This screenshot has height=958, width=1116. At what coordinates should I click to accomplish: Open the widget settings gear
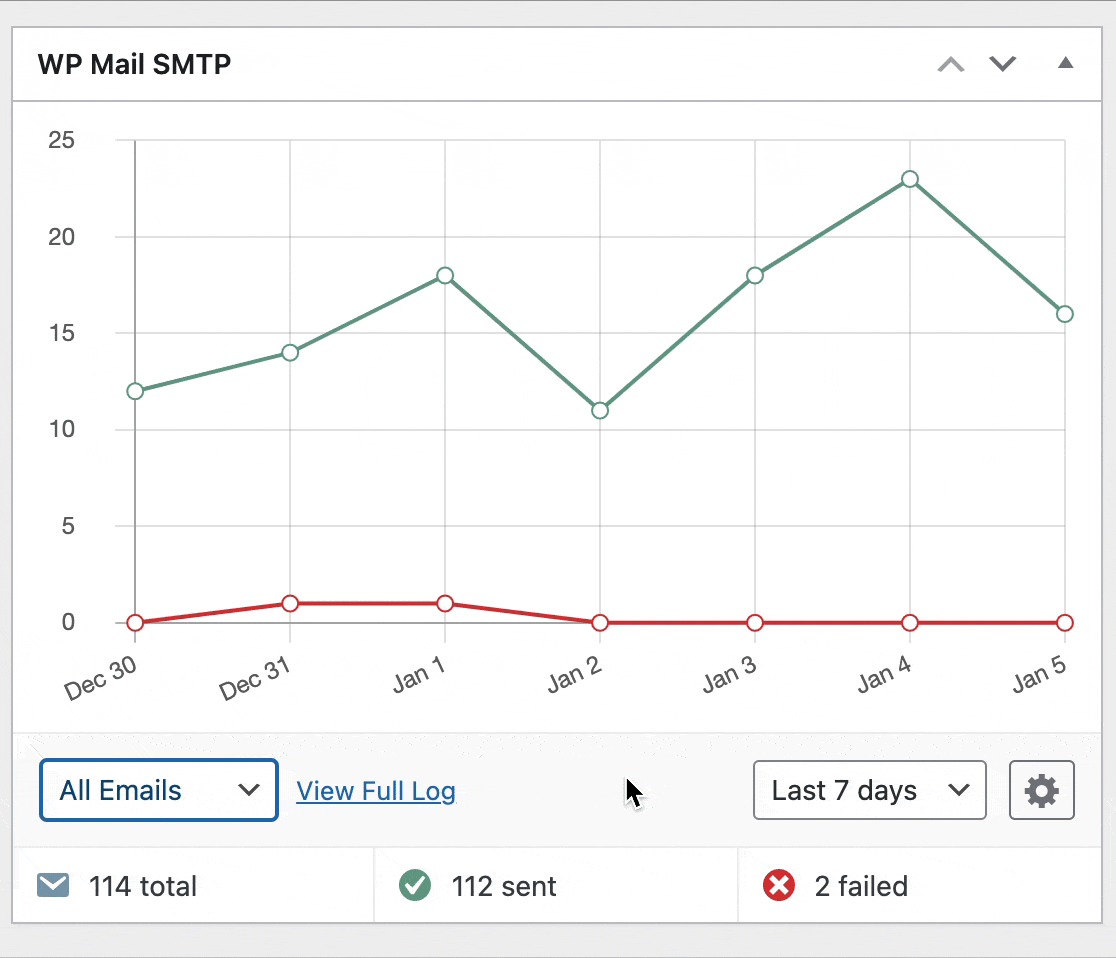1041,790
